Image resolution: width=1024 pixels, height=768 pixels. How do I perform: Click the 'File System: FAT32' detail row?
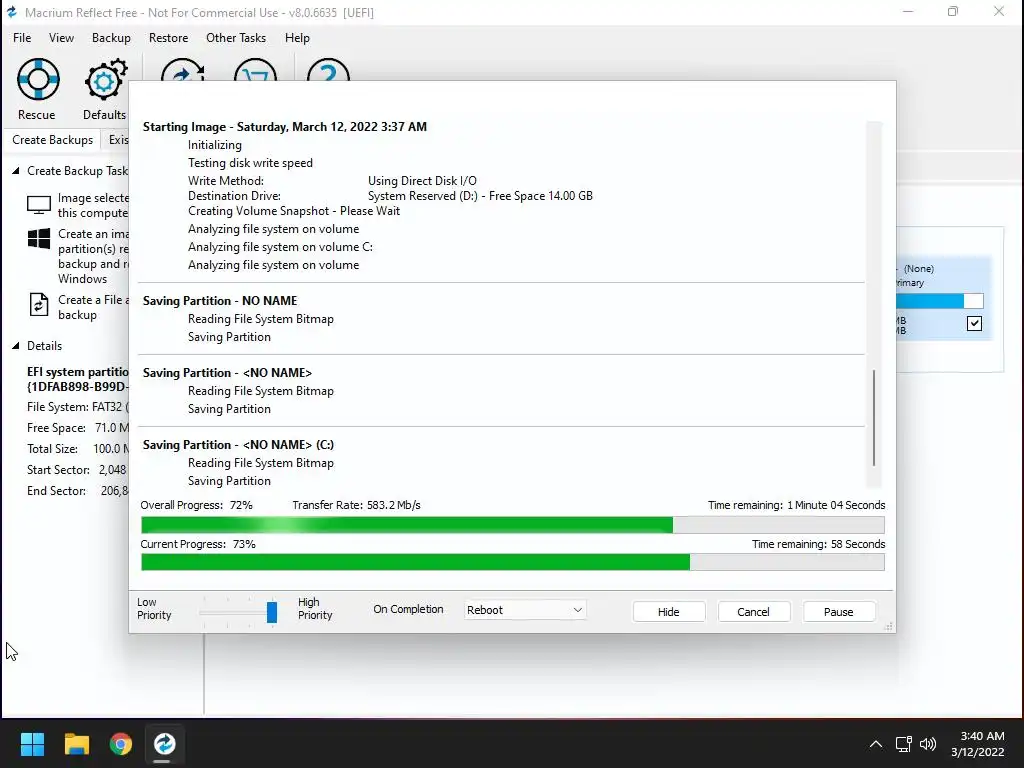[x=78, y=407]
